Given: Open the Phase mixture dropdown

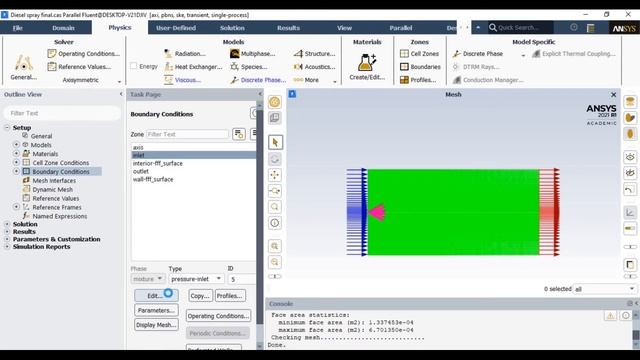Looking at the screenshot, I should [148, 279].
